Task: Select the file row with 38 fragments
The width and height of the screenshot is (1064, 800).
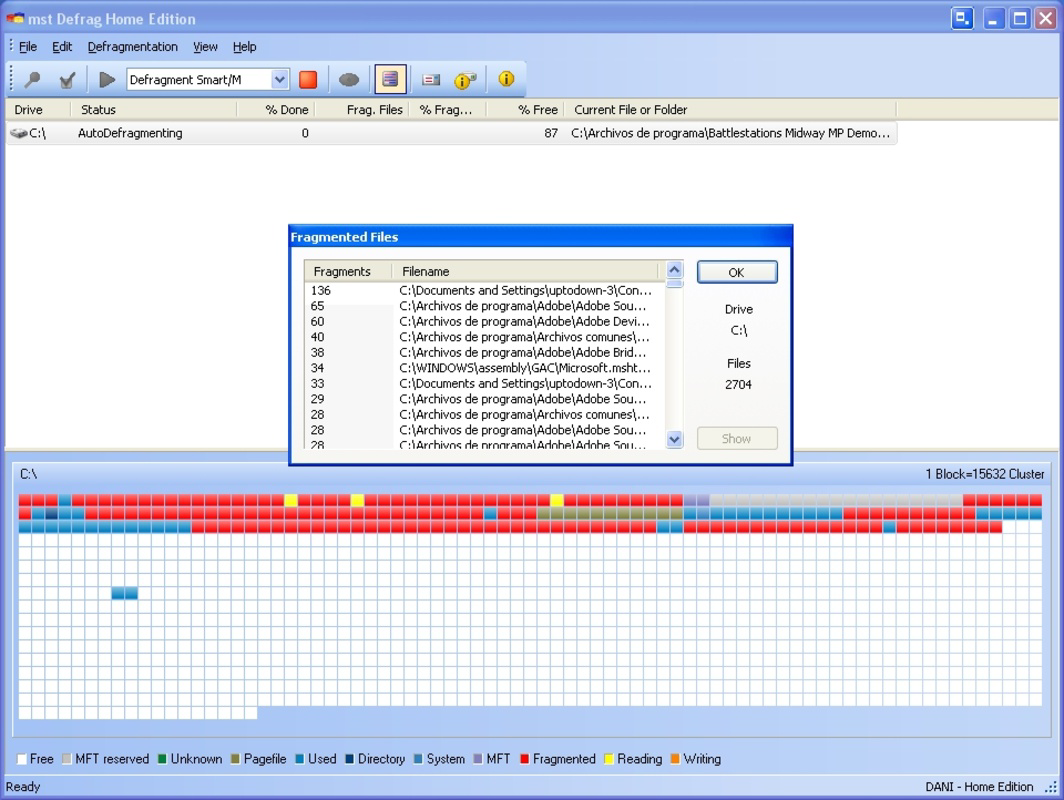Action: click(x=484, y=353)
